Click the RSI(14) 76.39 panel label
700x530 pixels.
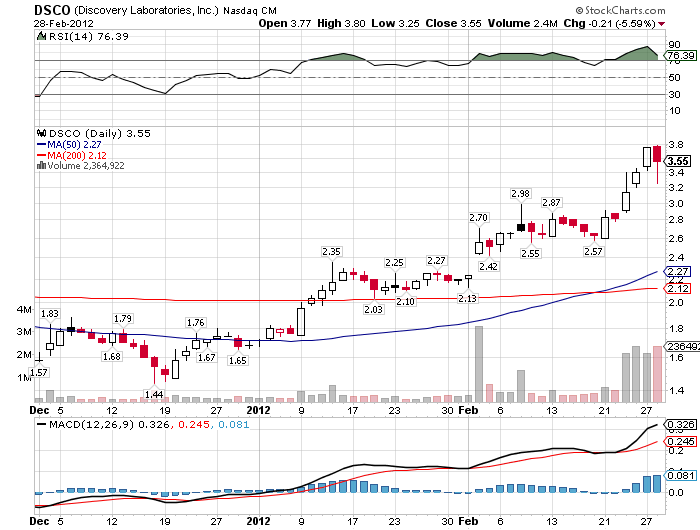pos(88,37)
